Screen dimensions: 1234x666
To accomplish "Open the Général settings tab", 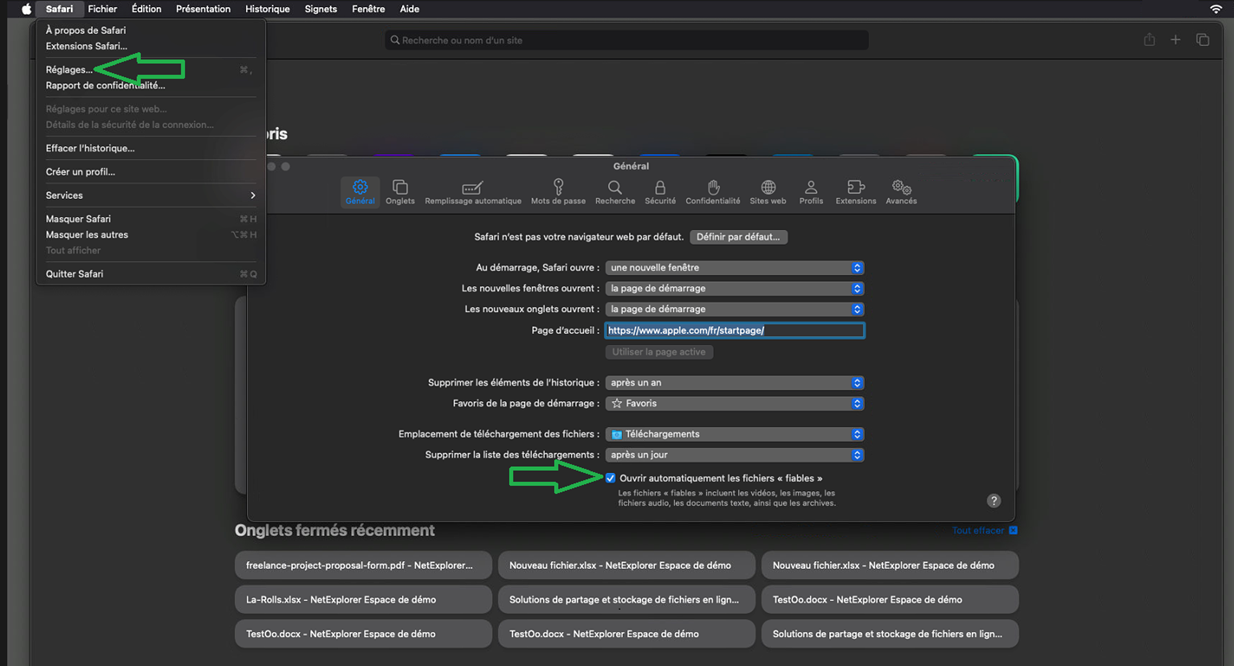I will pyautogui.click(x=360, y=192).
